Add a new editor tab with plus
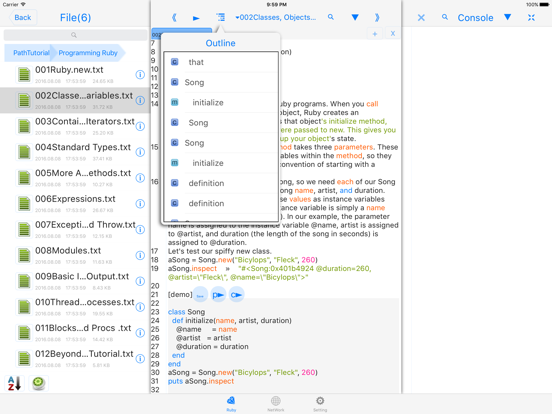 coord(375,34)
